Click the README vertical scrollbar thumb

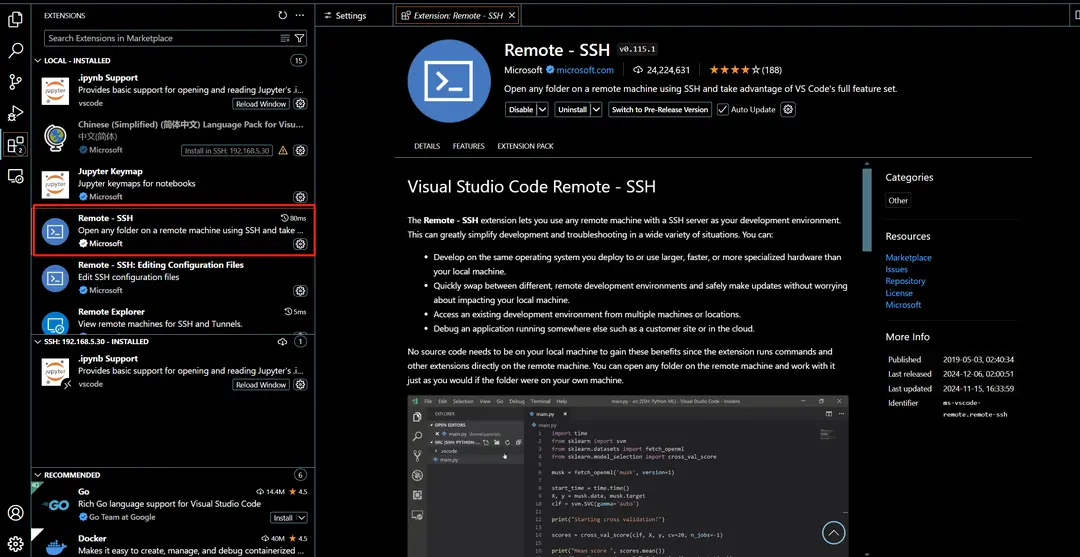[x=867, y=209]
